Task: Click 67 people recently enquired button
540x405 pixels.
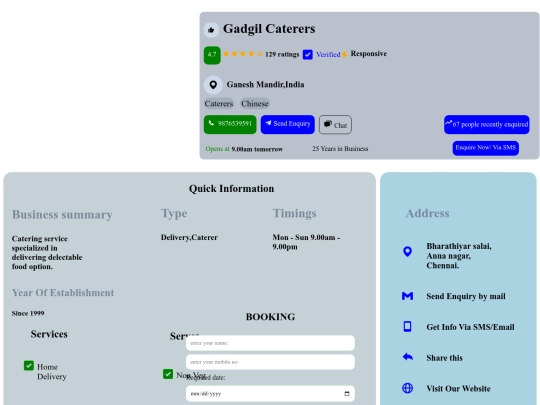Action: 486,125
